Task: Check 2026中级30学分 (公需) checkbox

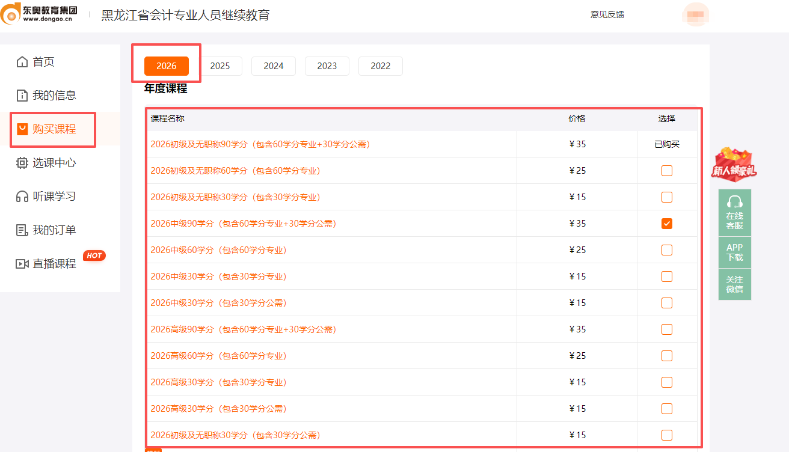Action: (x=667, y=303)
